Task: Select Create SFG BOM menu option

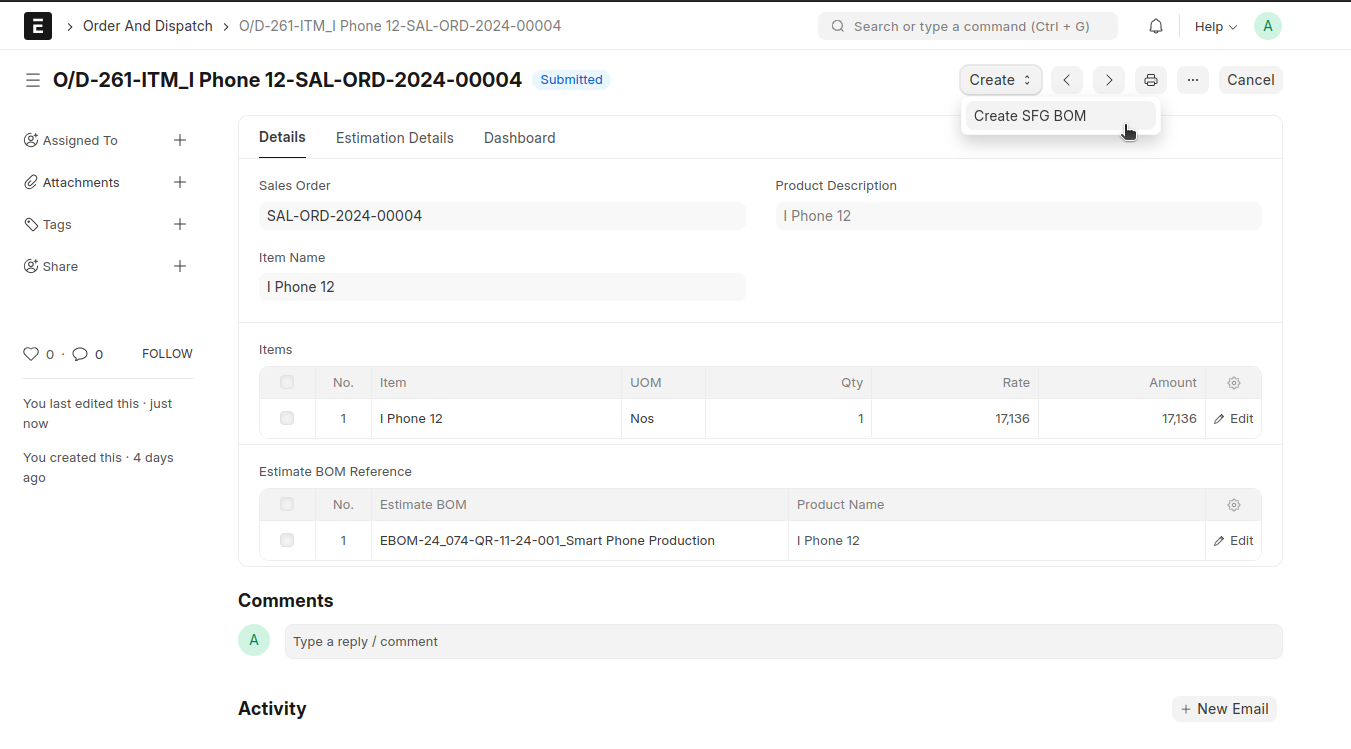Action: coord(1030,116)
